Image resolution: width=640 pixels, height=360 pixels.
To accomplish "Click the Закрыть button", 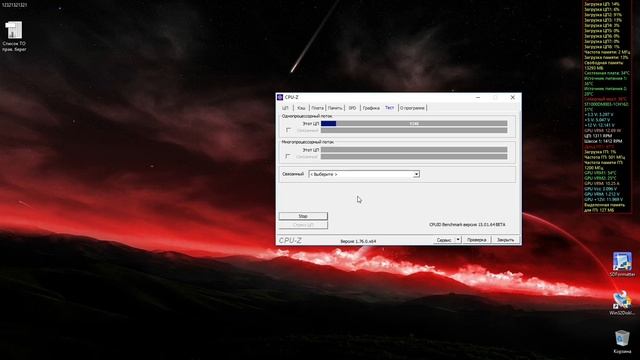I will (505, 240).
